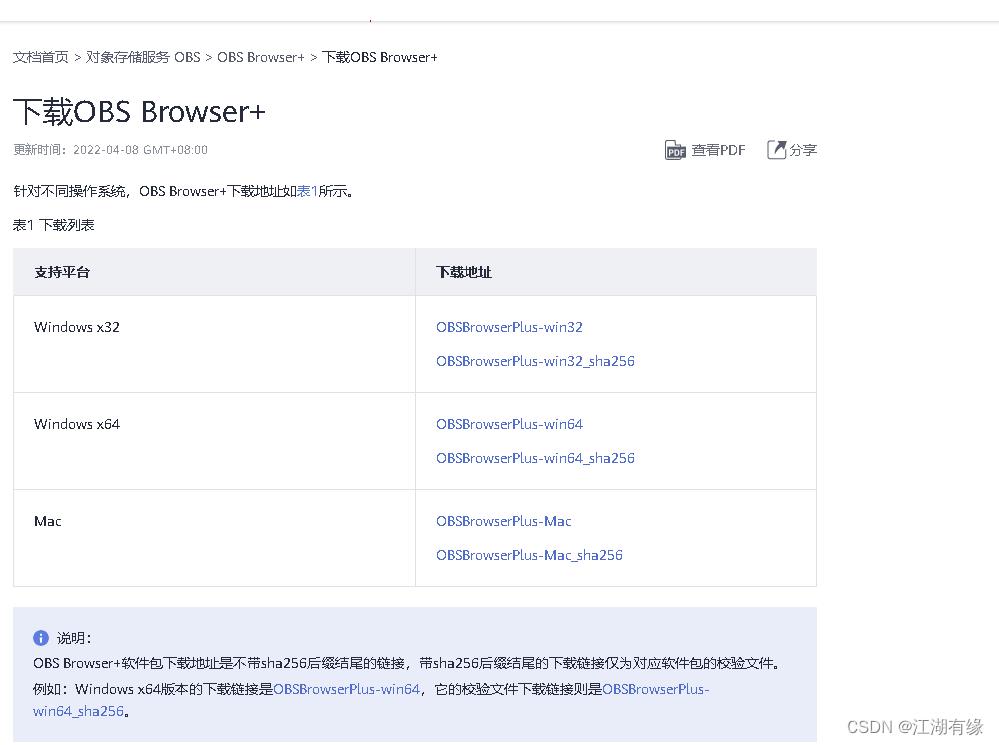Screen dimensions: 999x745
Task: Click the share arrow icon
Action: [x=776, y=150]
